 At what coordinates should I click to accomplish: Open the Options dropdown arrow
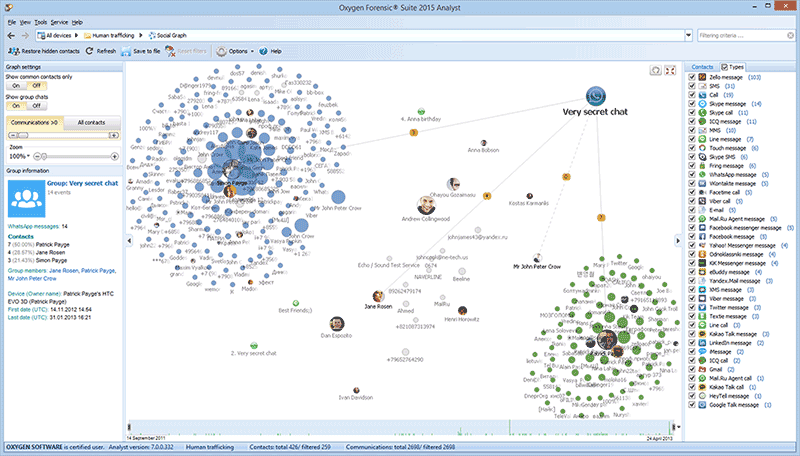[x=252, y=51]
